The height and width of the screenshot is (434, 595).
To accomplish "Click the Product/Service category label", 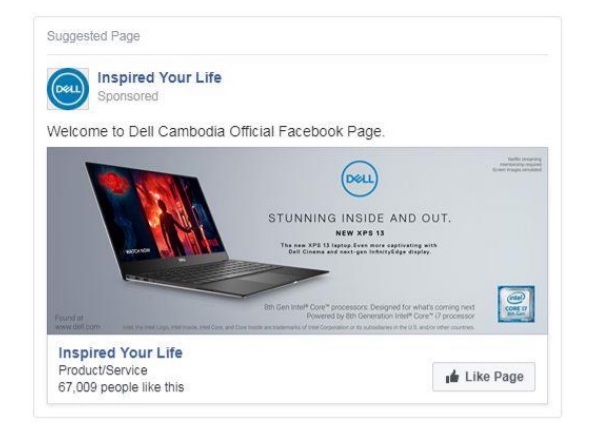I will pos(103,370).
